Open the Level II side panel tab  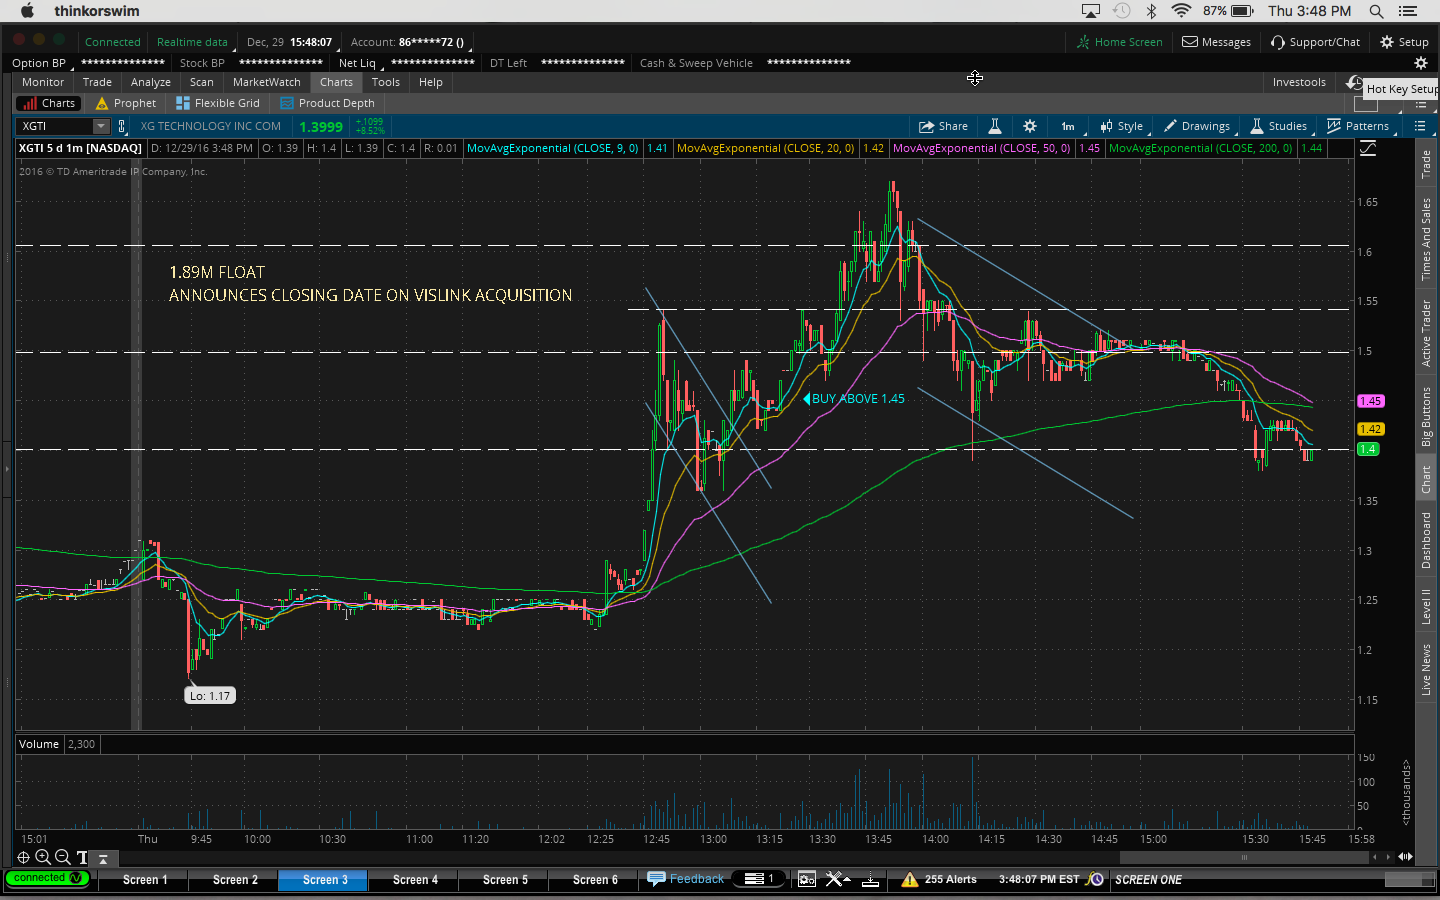(1426, 606)
